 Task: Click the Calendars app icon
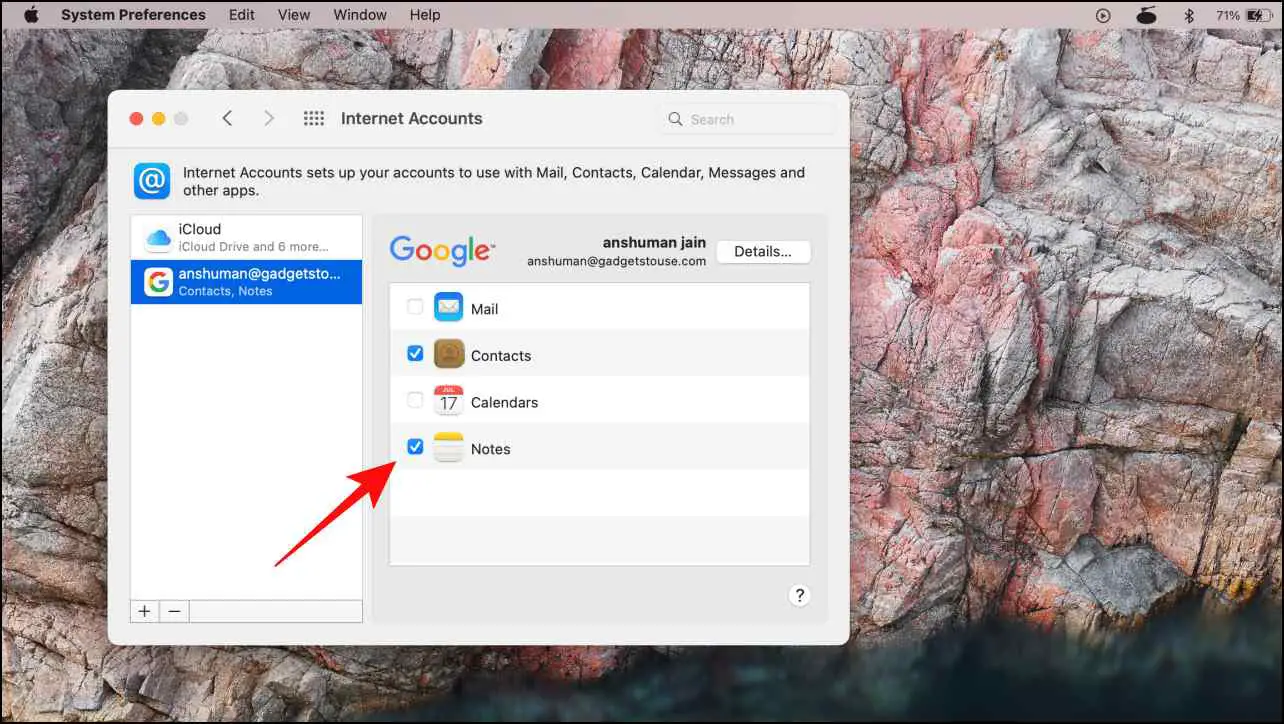tap(448, 401)
